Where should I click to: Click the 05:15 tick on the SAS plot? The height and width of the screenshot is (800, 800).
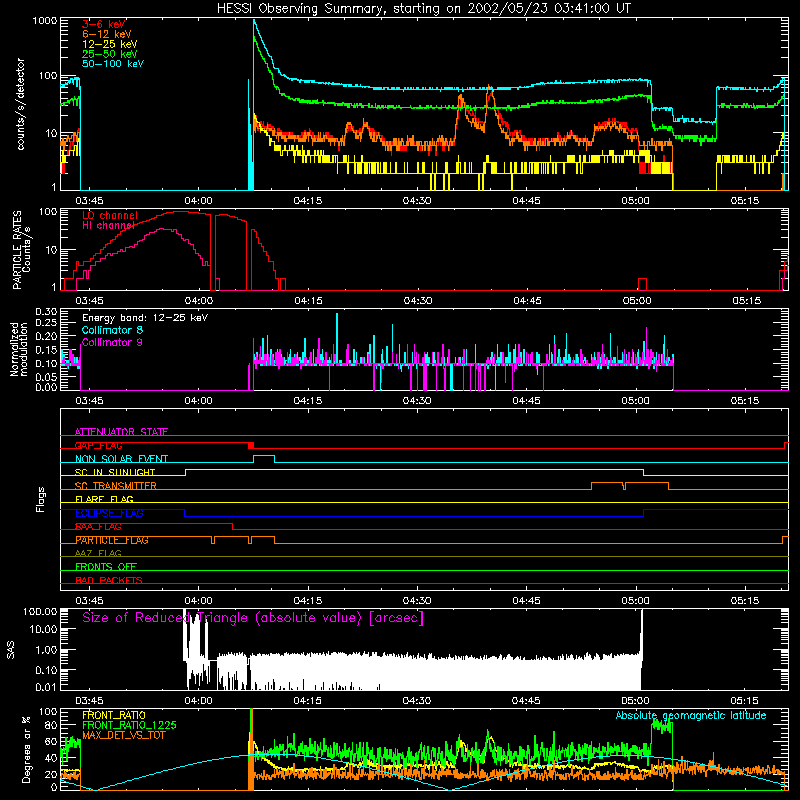tap(745, 701)
